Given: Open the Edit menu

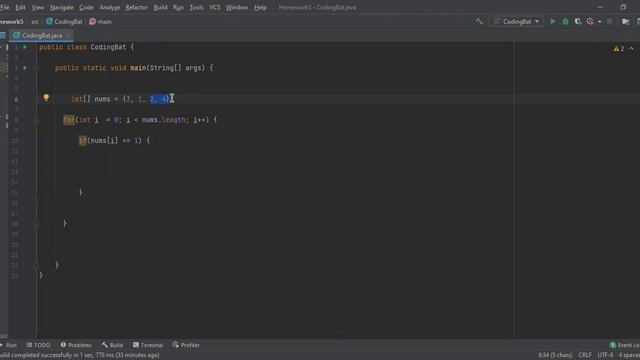Looking at the screenshot, I should pyautogui.click(x=20, y=7).
